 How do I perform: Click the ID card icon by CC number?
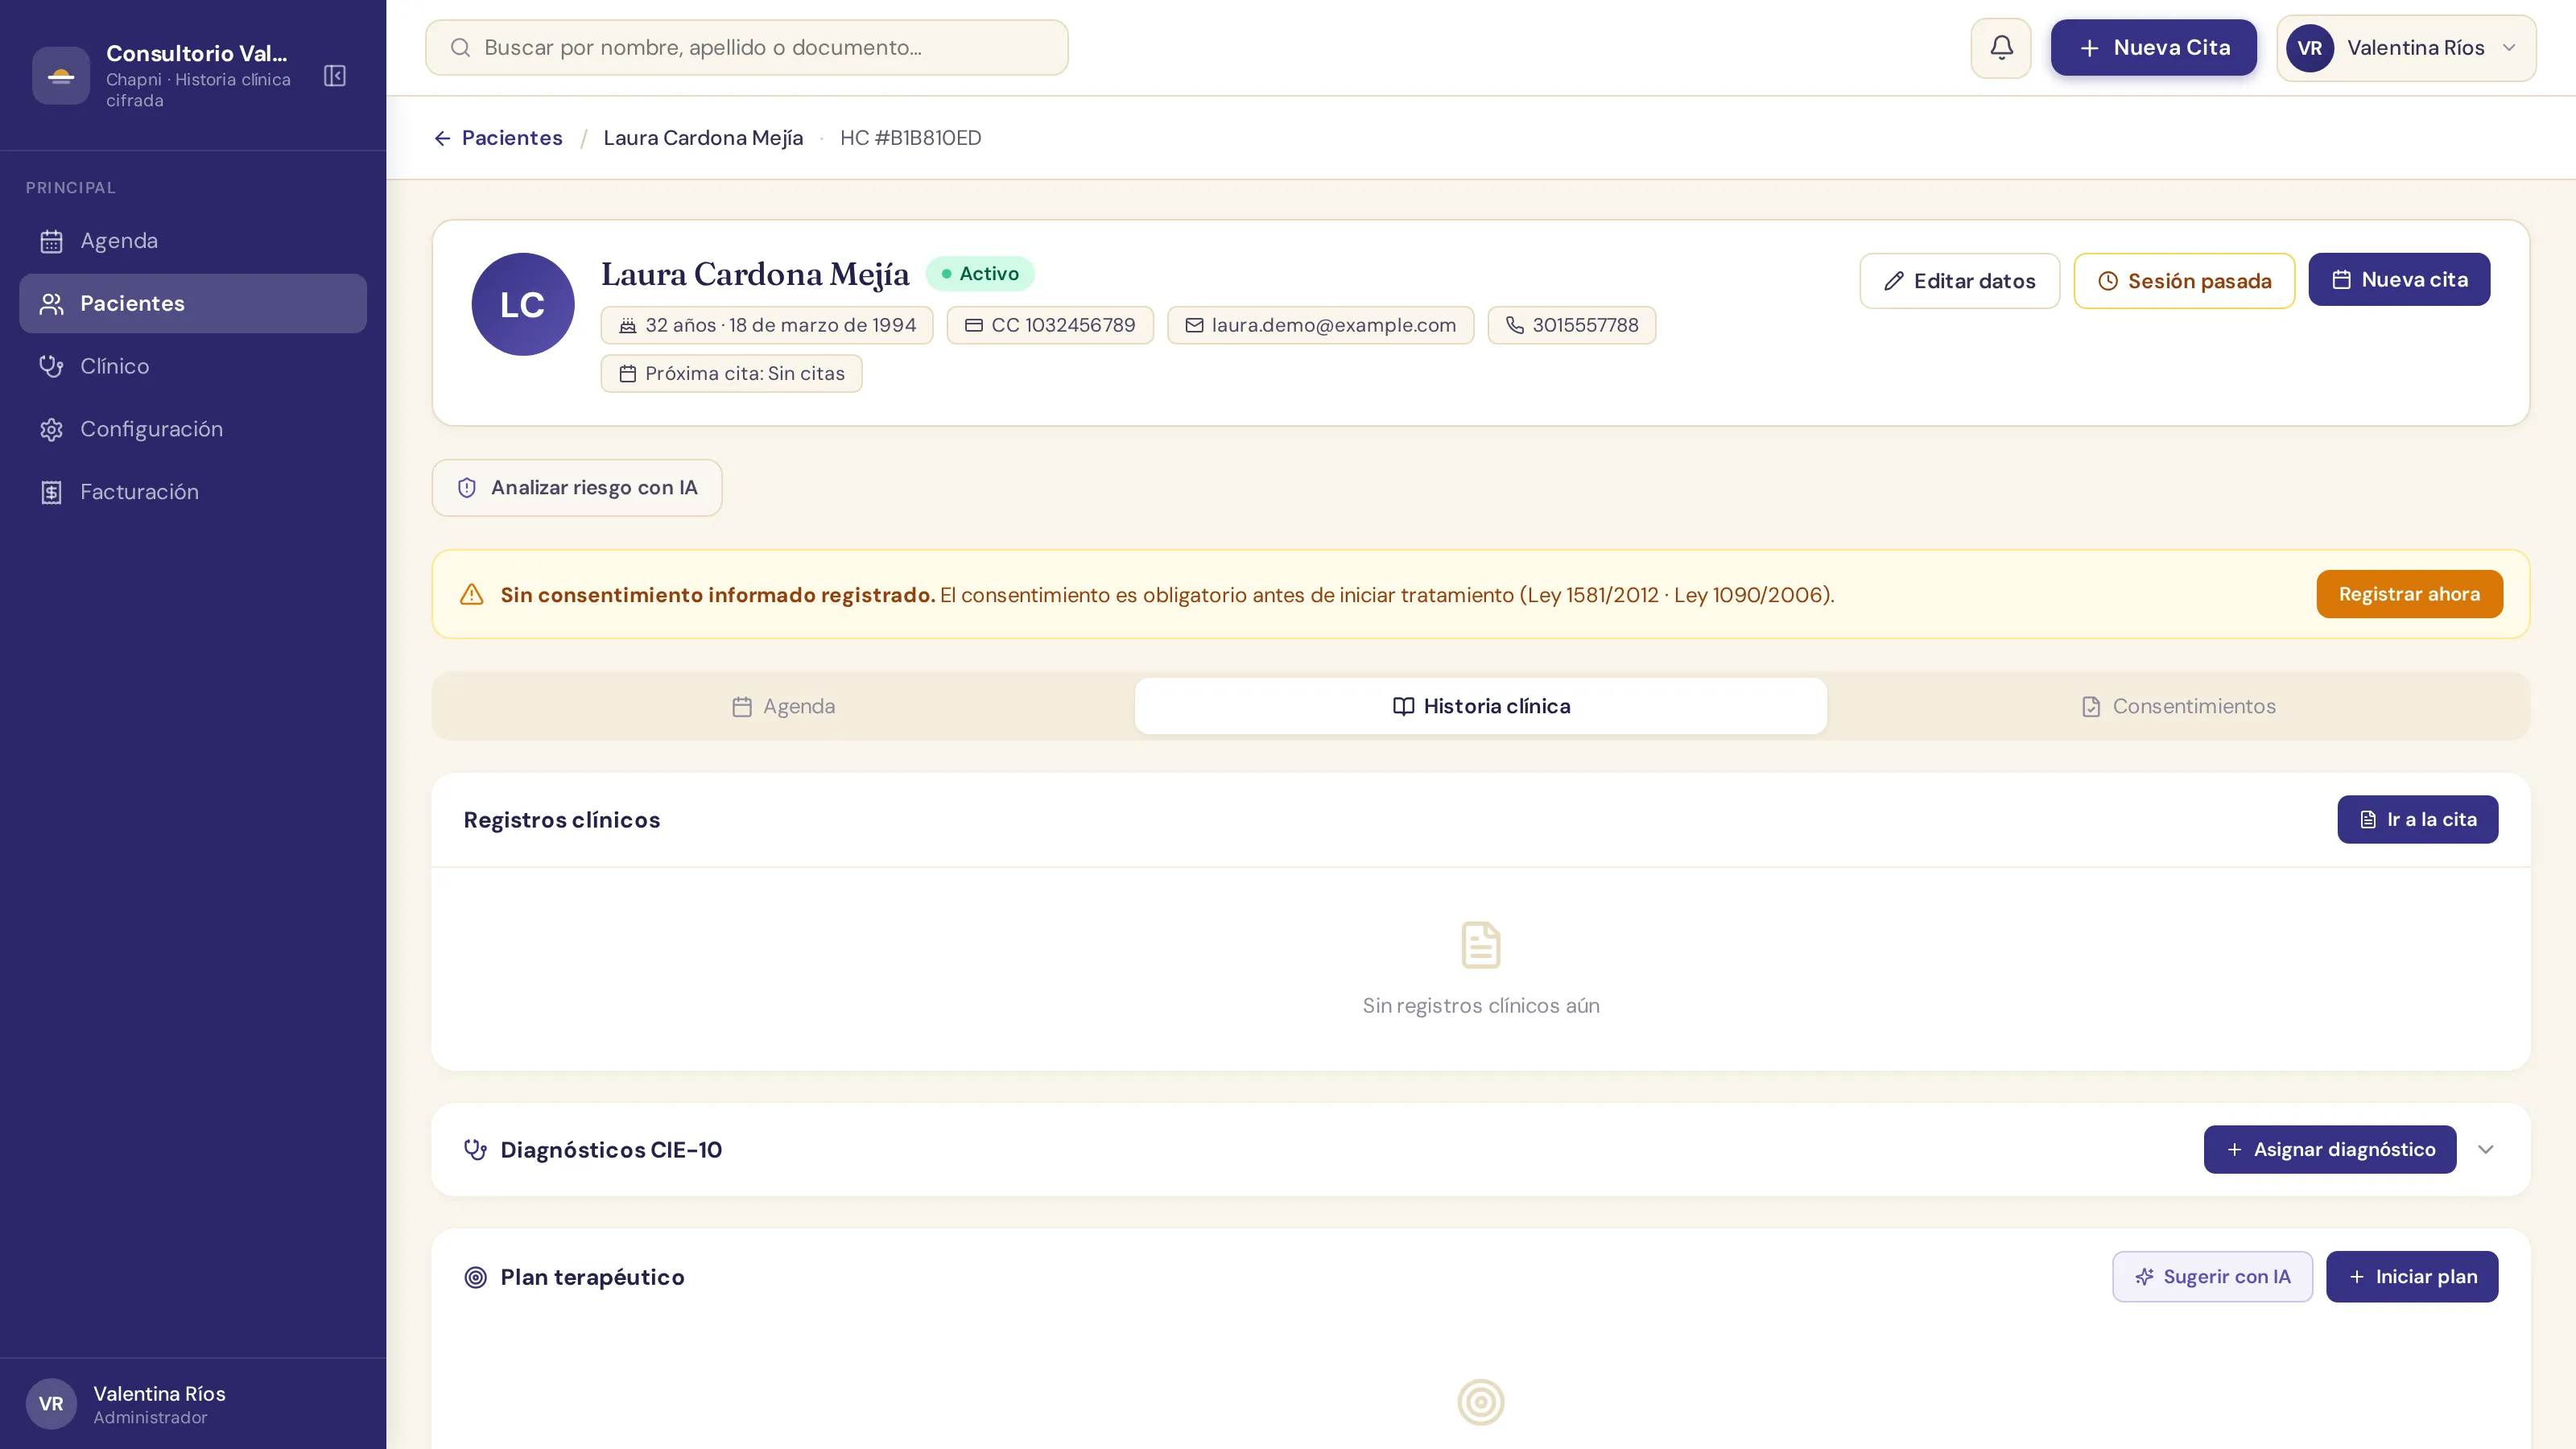(974, 325)
